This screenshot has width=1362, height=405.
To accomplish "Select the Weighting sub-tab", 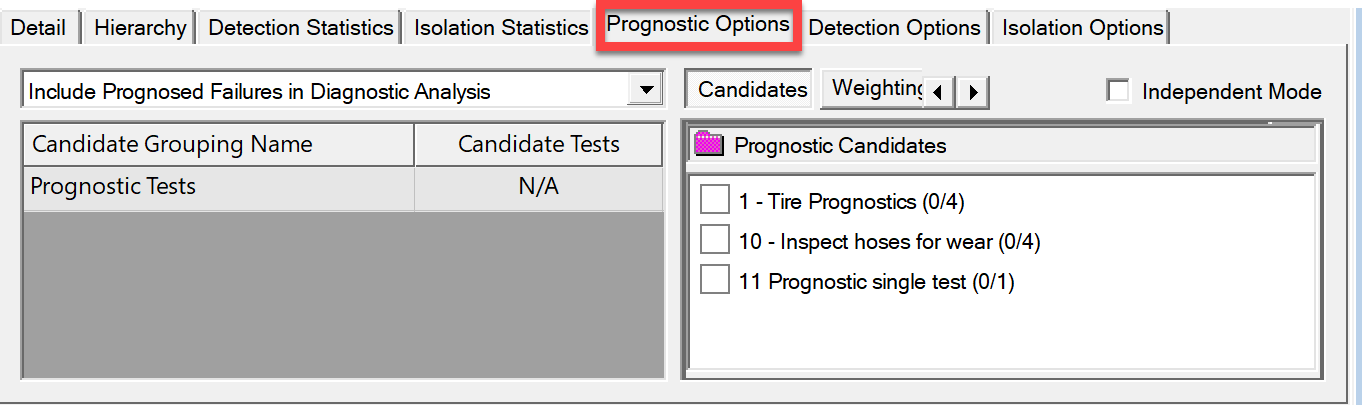I will tap(872, 89).
